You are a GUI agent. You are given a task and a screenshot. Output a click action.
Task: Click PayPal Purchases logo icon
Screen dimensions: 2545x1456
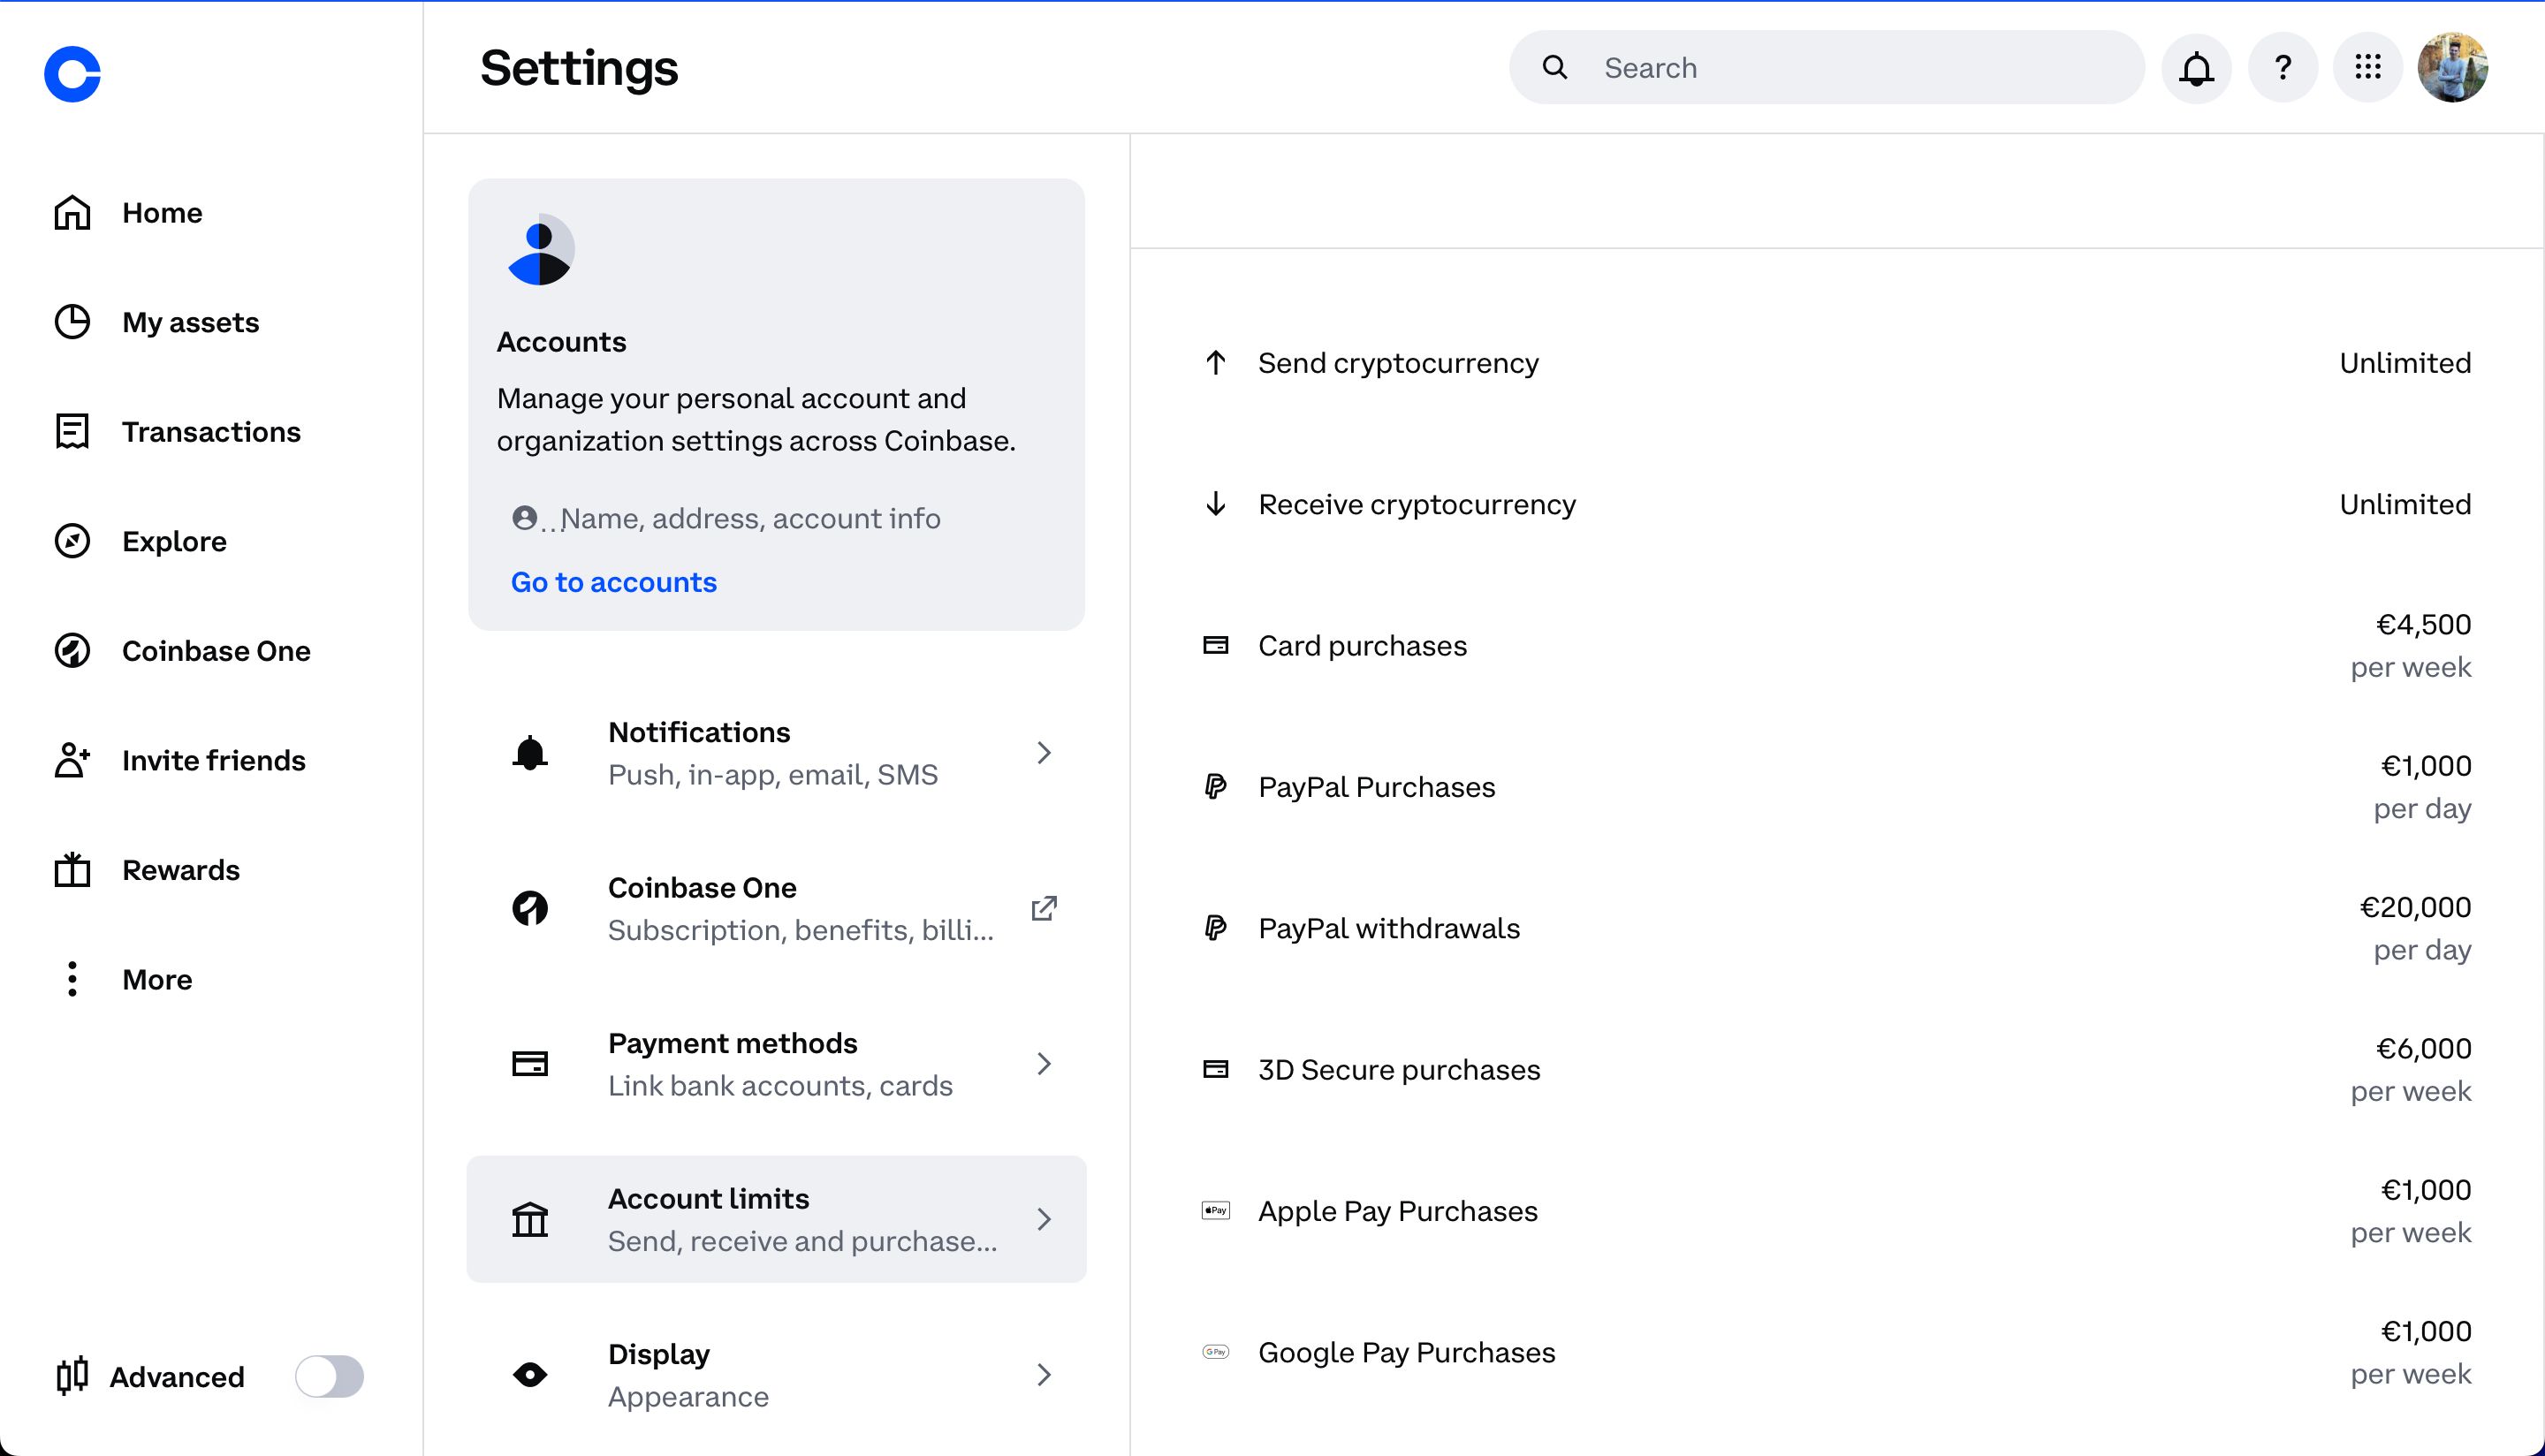[1215, 786]
